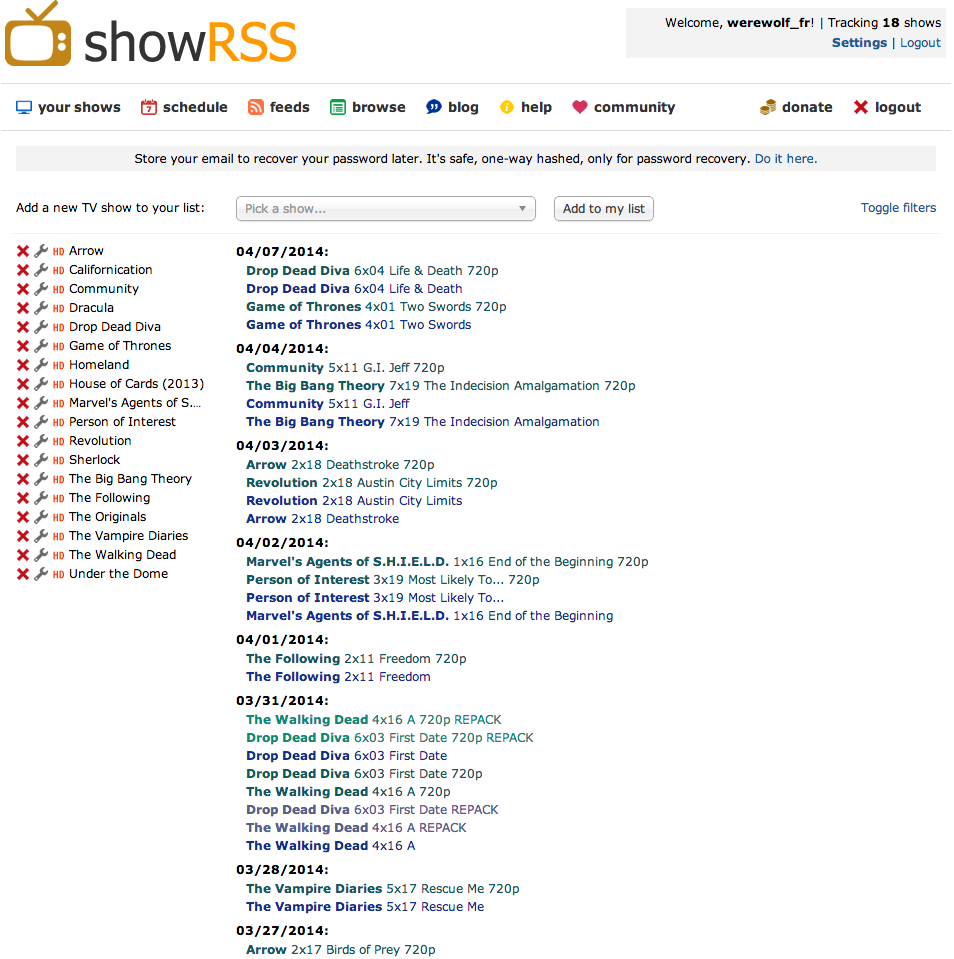Open wrench settings for Arrow
The image size is (954, 959).
[x=41, y=251]
